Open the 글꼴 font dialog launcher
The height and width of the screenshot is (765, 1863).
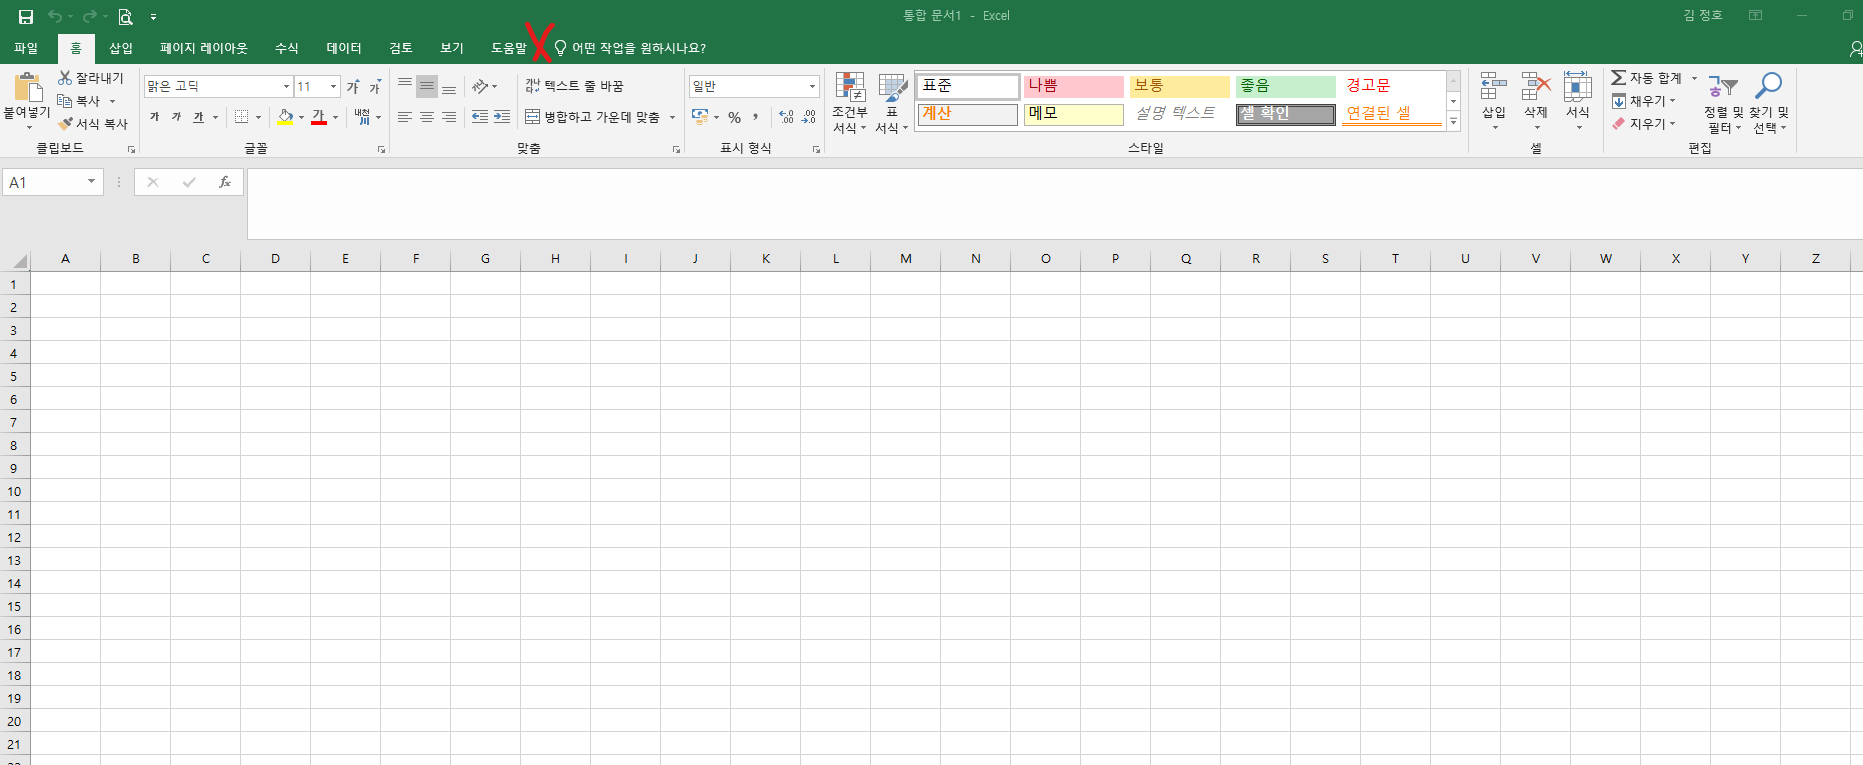(381, 149)
